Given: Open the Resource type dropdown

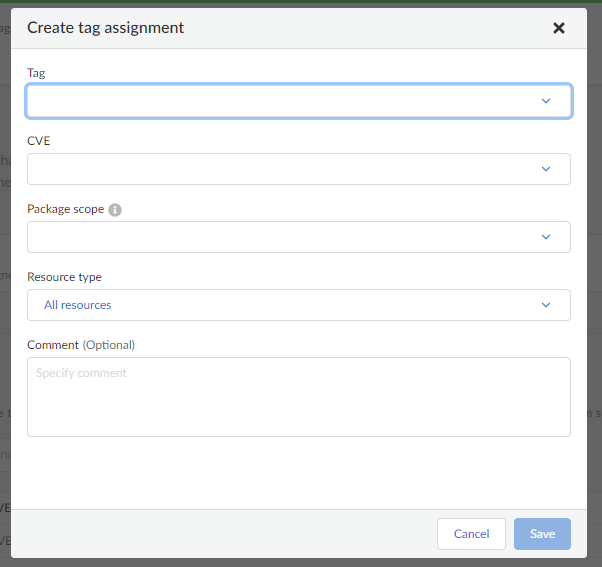Looking at the screenshot, I should (299, 305).
